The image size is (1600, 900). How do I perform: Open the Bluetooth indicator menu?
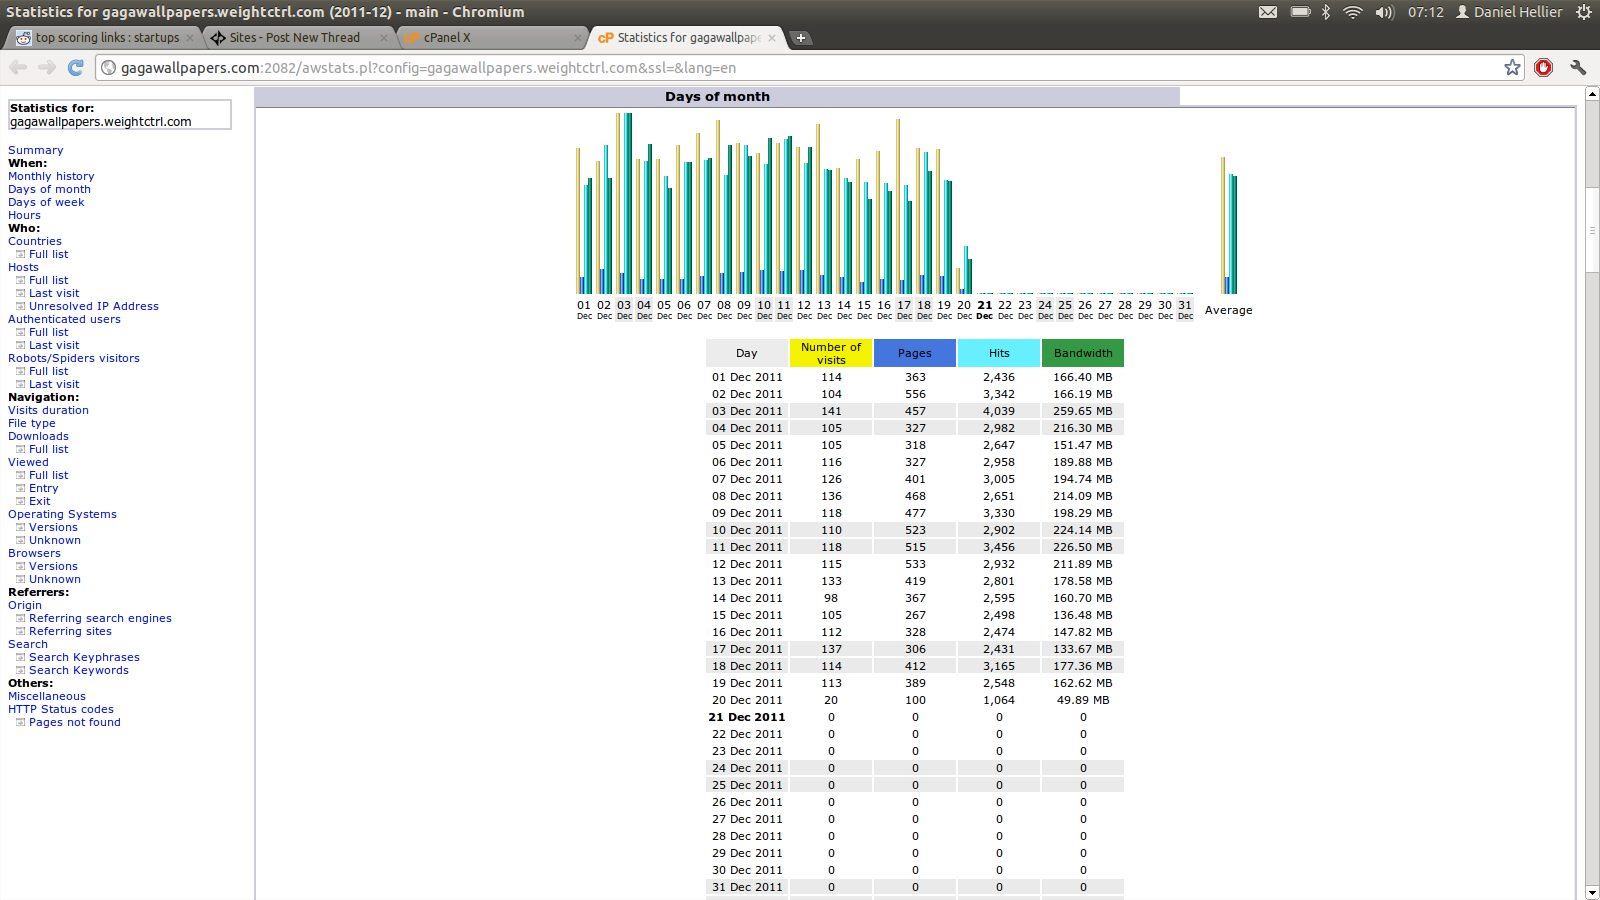(x=1326, y=12)
